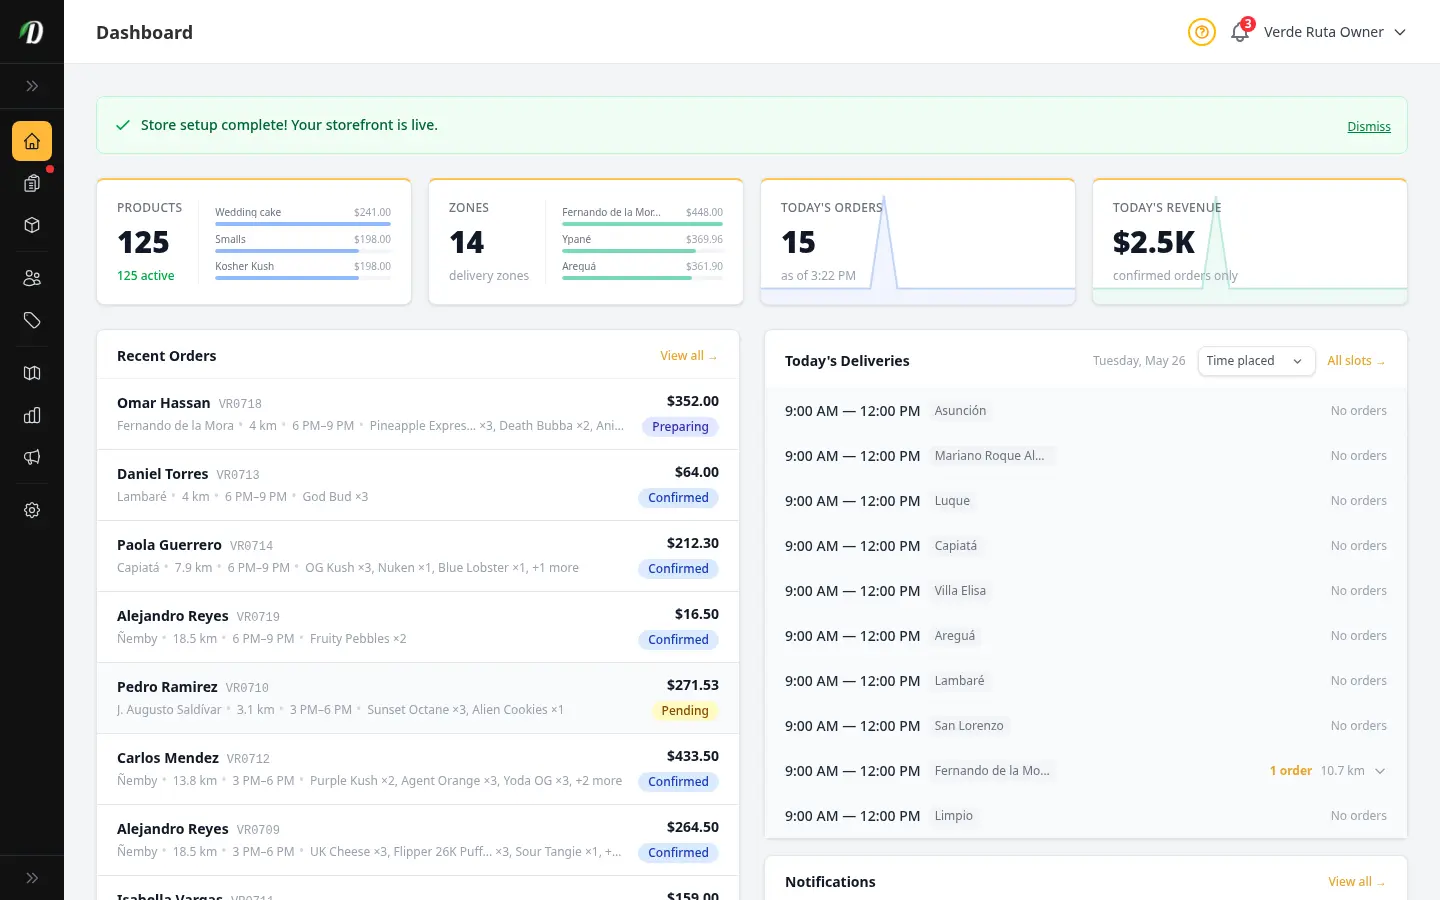Image resolution: width=1440 pixels, height=900 pixels.
Task: Click View all in Recent Orders
Action: (x=688, y=356)
